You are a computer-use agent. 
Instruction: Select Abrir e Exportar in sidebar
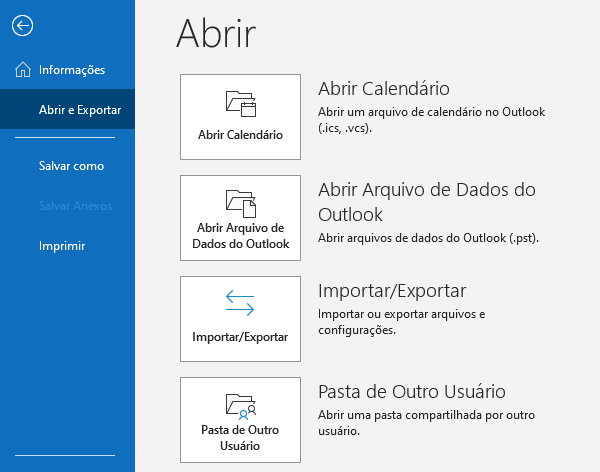coord(67,109)
